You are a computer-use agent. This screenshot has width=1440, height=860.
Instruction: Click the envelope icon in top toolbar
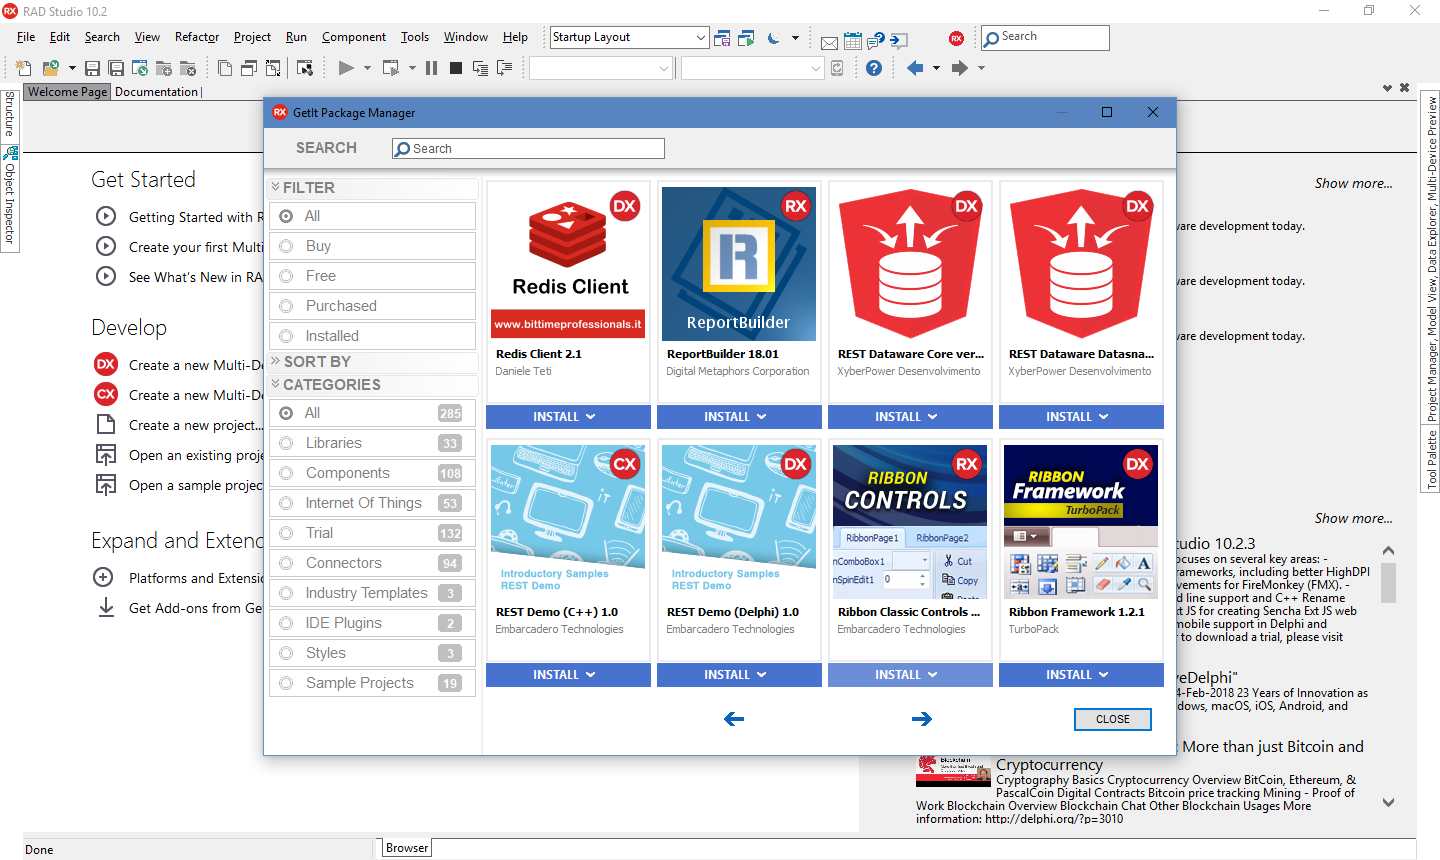click(829, 42)
